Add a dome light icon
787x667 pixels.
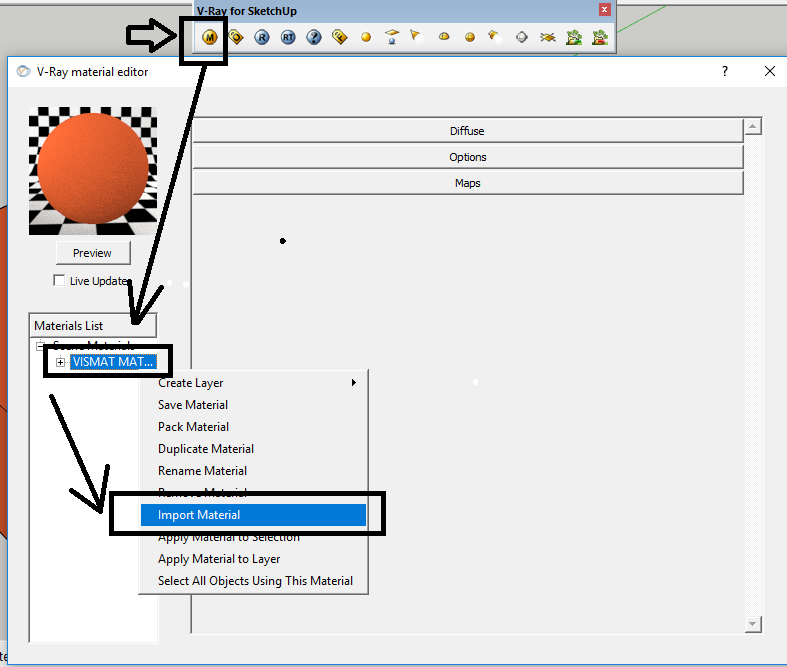[444, 37]
